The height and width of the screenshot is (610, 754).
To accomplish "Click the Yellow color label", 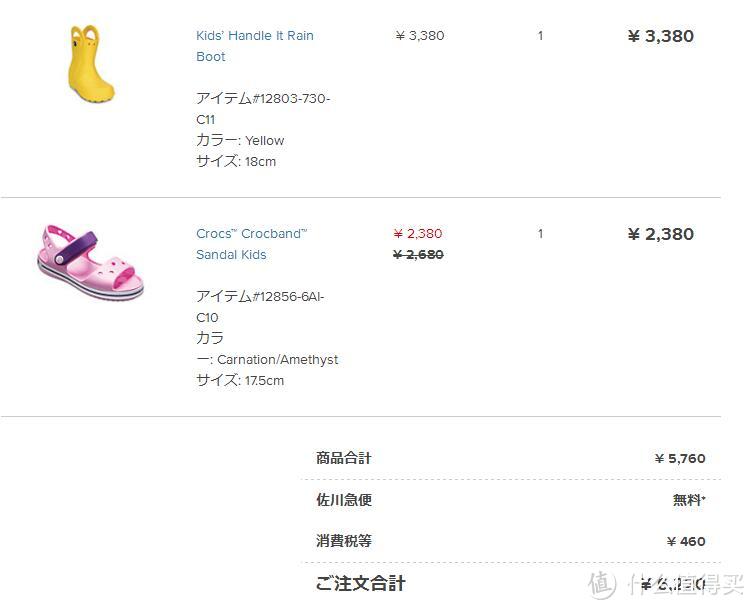I will pyautogui.click(x=240, y=140).
